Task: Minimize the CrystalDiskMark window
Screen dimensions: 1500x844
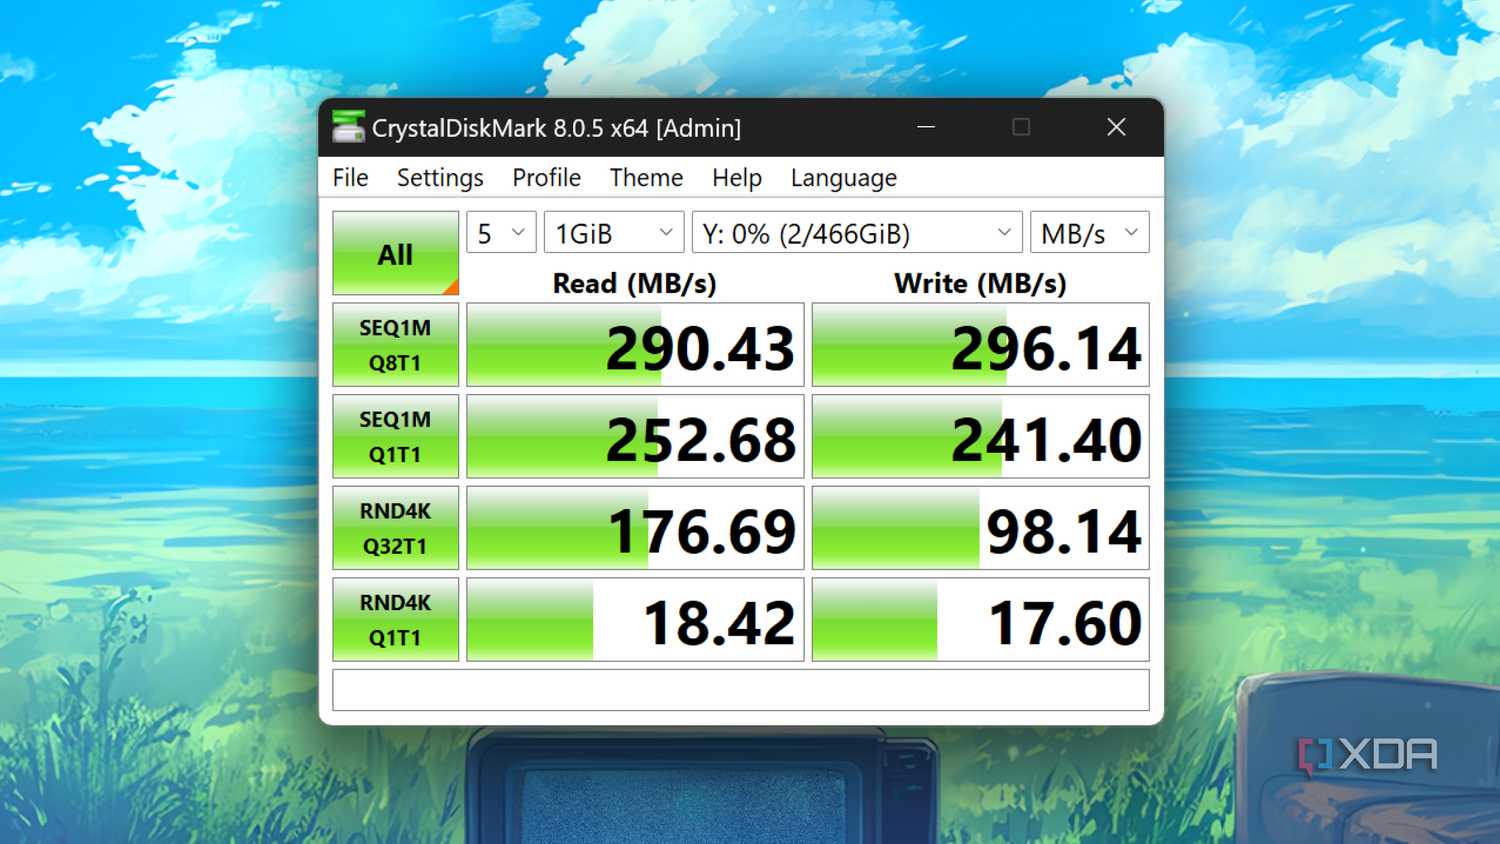Action: 926,127
